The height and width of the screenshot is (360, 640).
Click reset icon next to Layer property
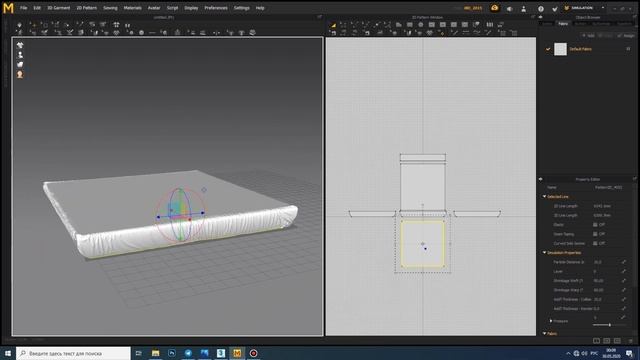click(x=624, y=271)
